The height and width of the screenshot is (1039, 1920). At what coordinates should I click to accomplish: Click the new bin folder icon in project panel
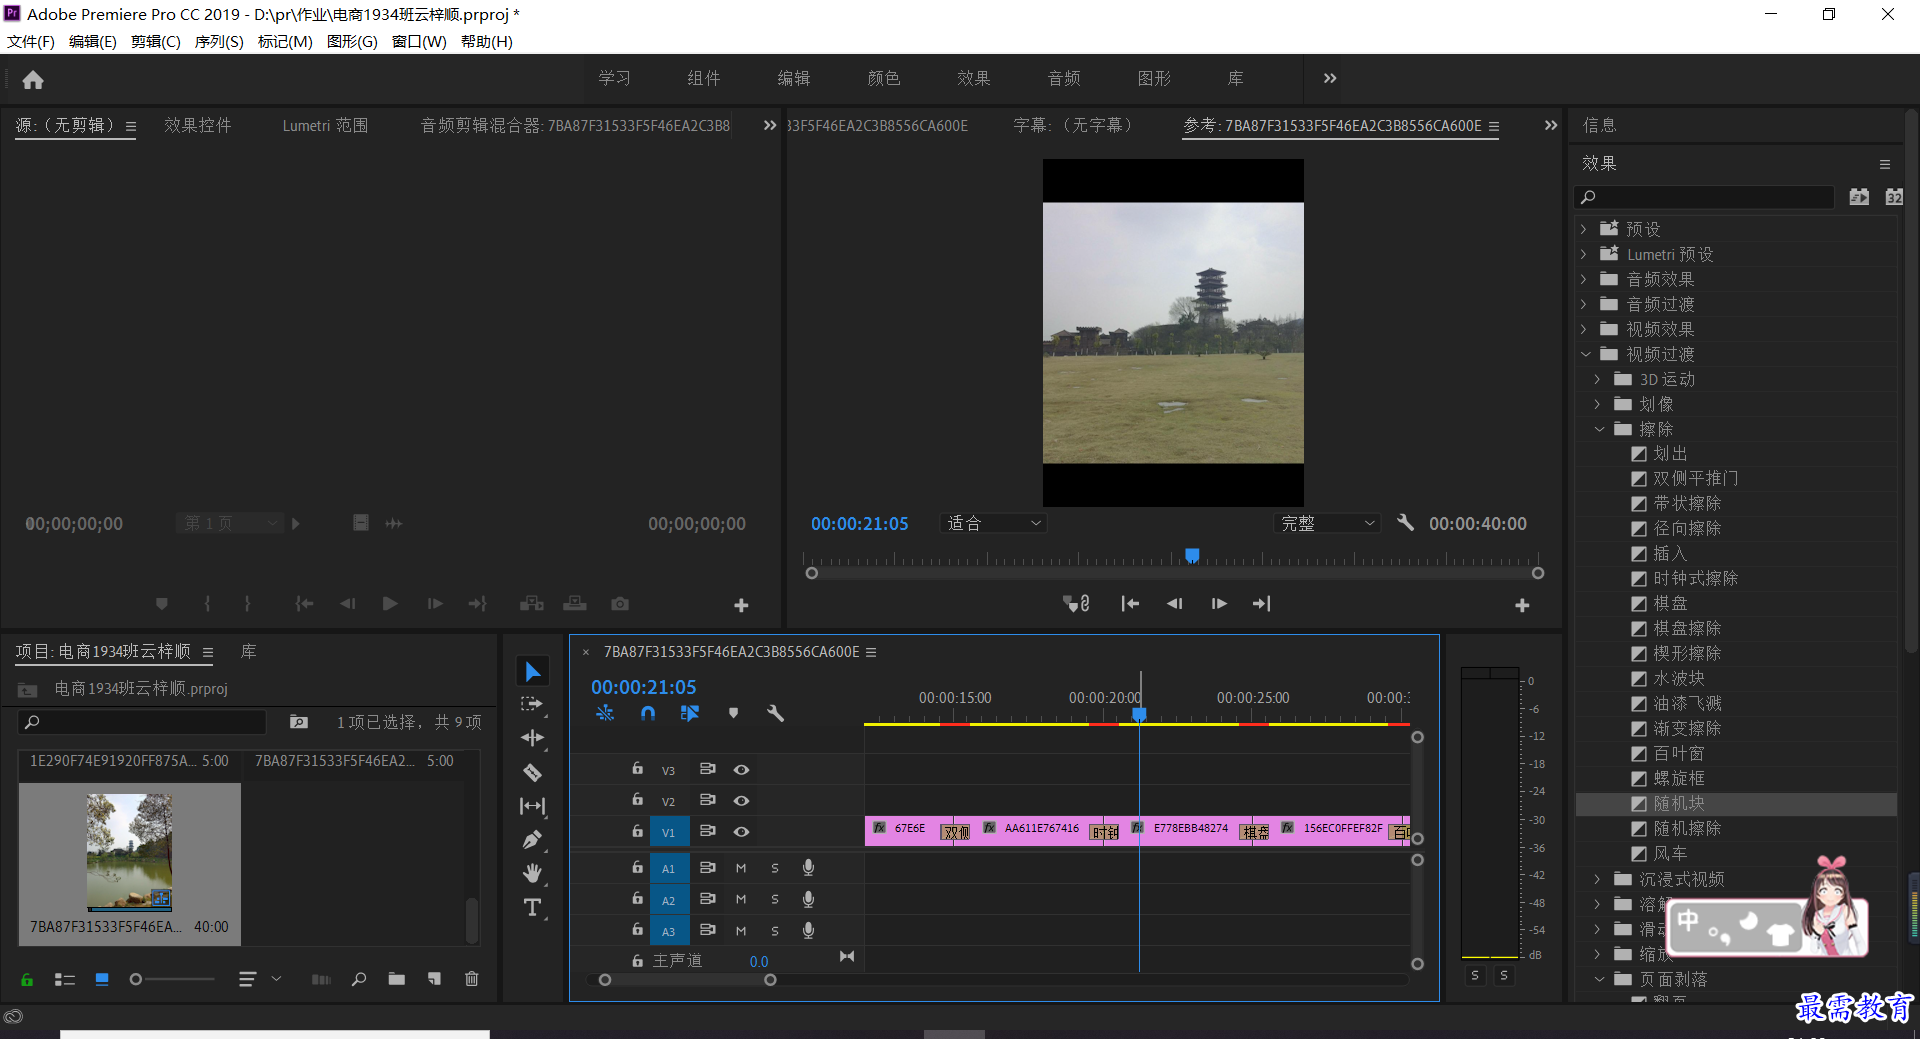(397, 979)
